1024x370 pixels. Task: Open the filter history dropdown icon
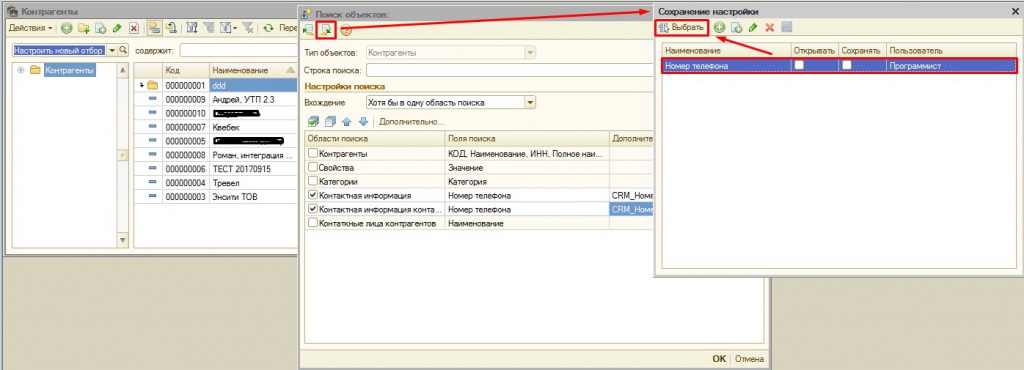tap(228, 28)
